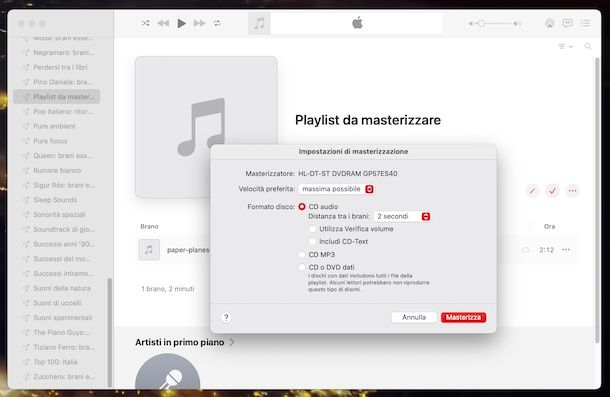Open the playlist more options ellipsis button
The height and width of the screenshot is (397, 610).
tap(572, 191)
